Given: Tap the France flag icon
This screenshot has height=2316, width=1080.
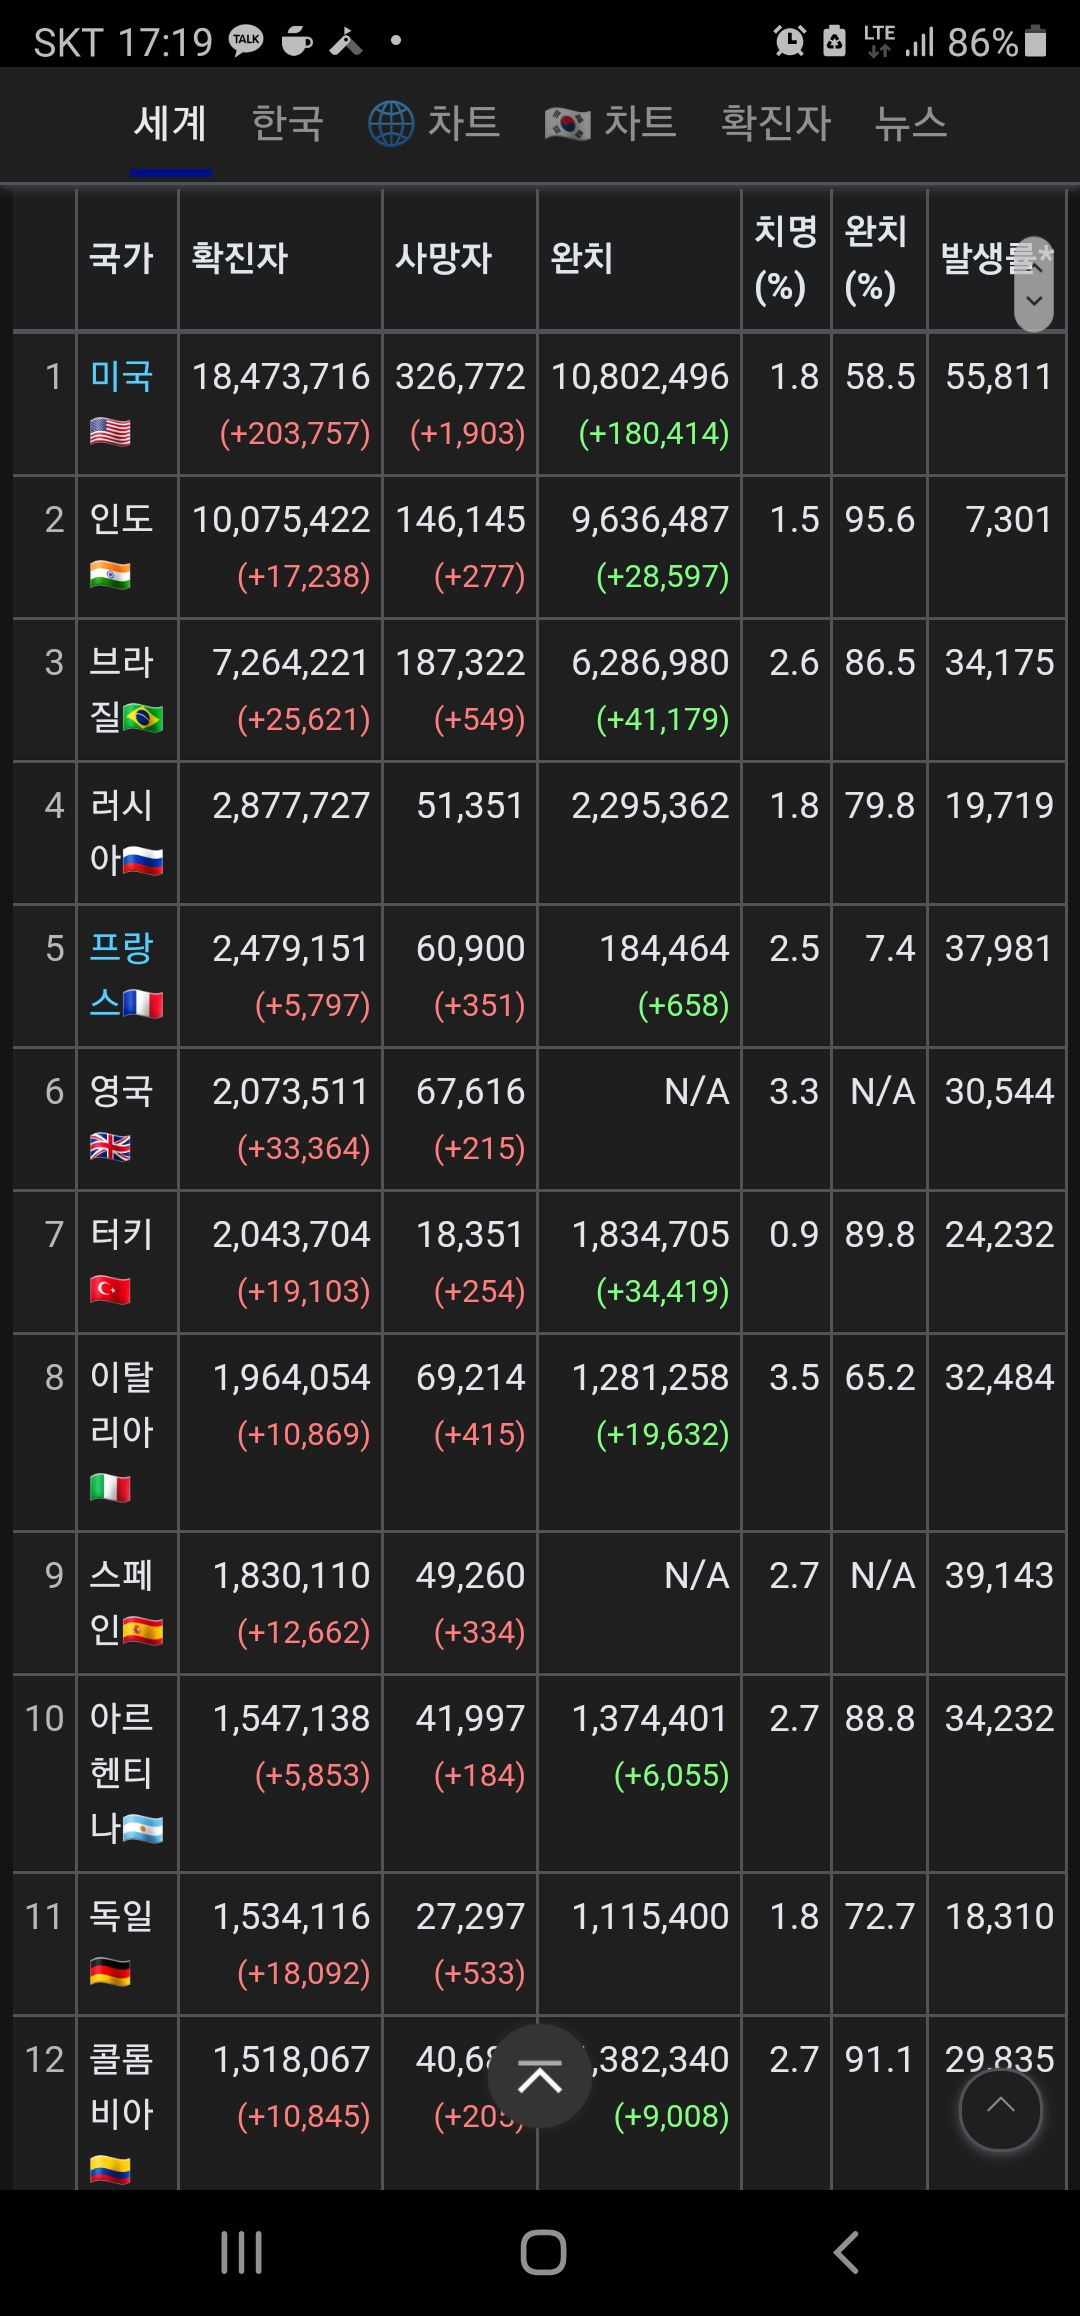Looking at the screenshot, I should [x=143, y=1003].
